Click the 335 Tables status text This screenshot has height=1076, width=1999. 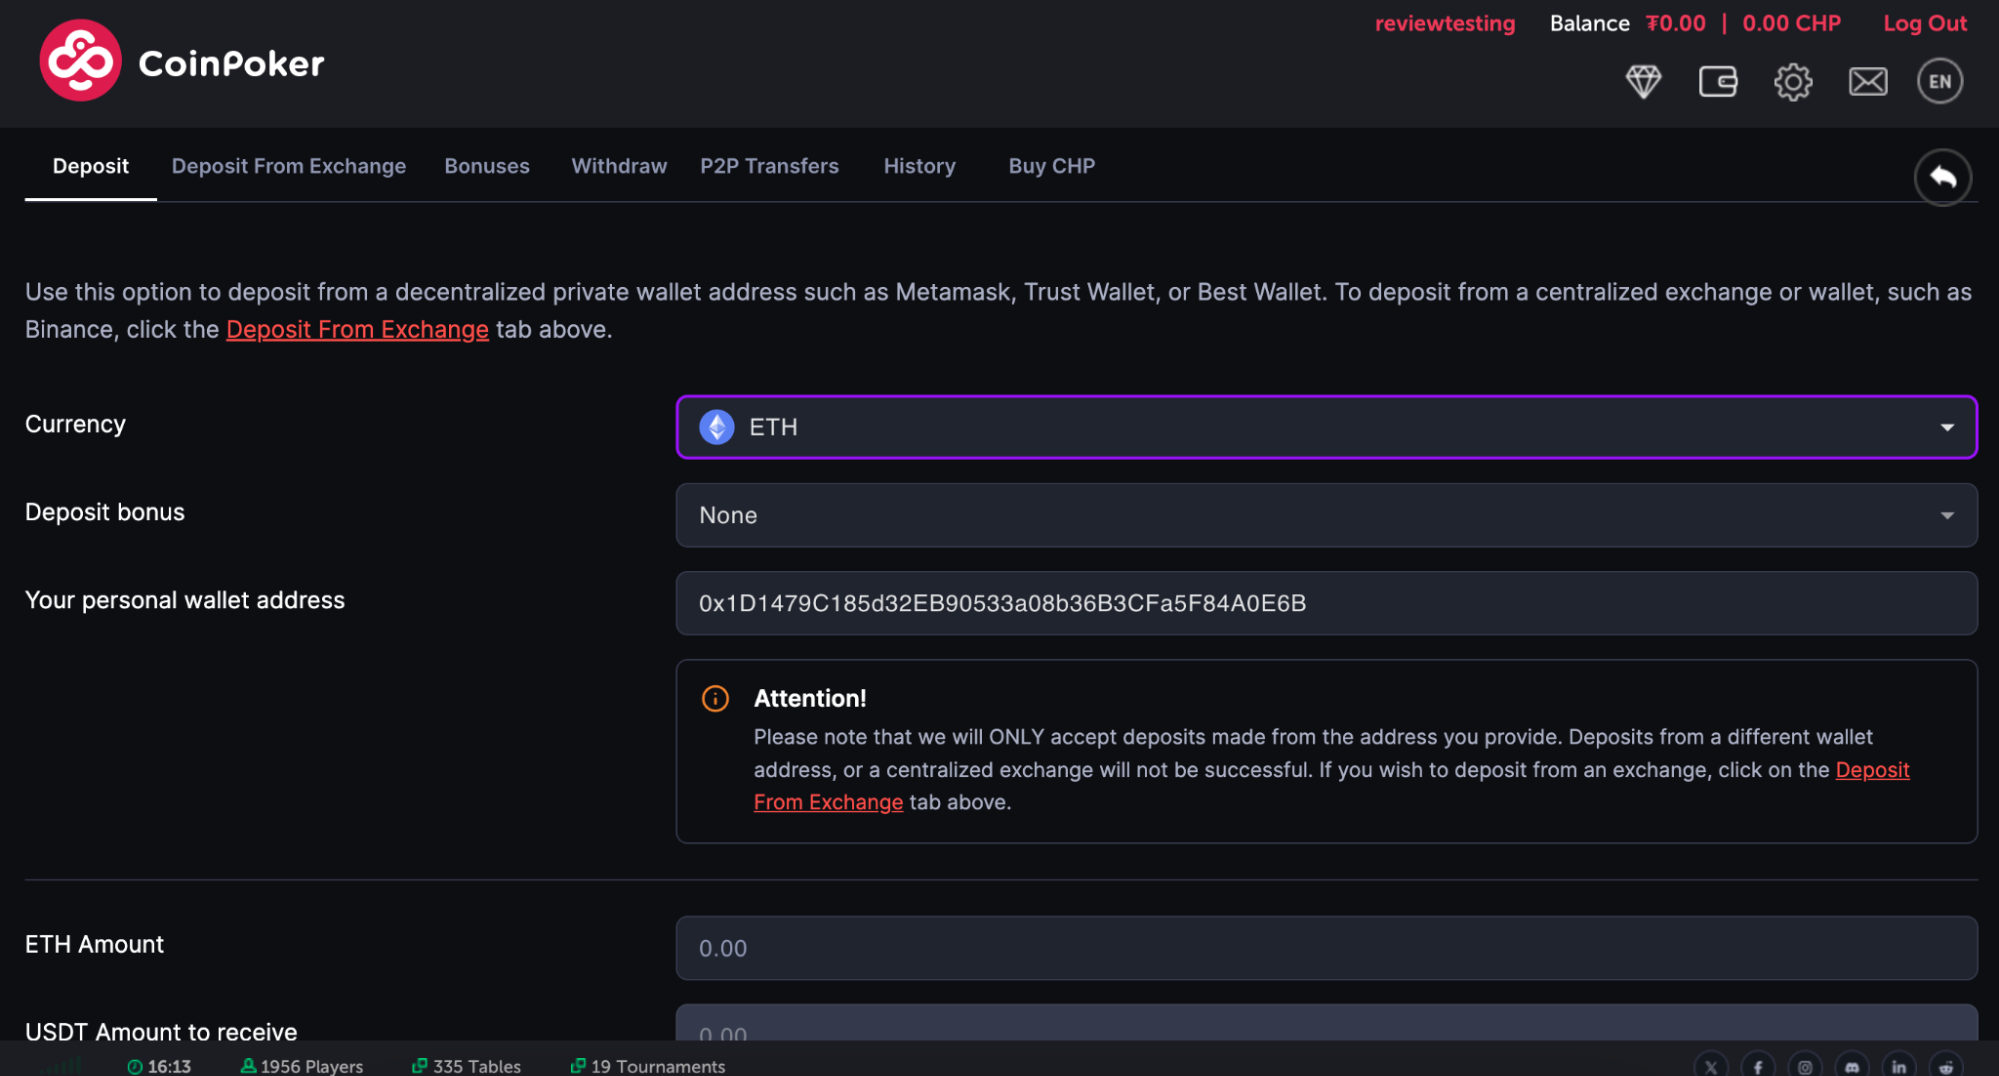[477, 1067]
